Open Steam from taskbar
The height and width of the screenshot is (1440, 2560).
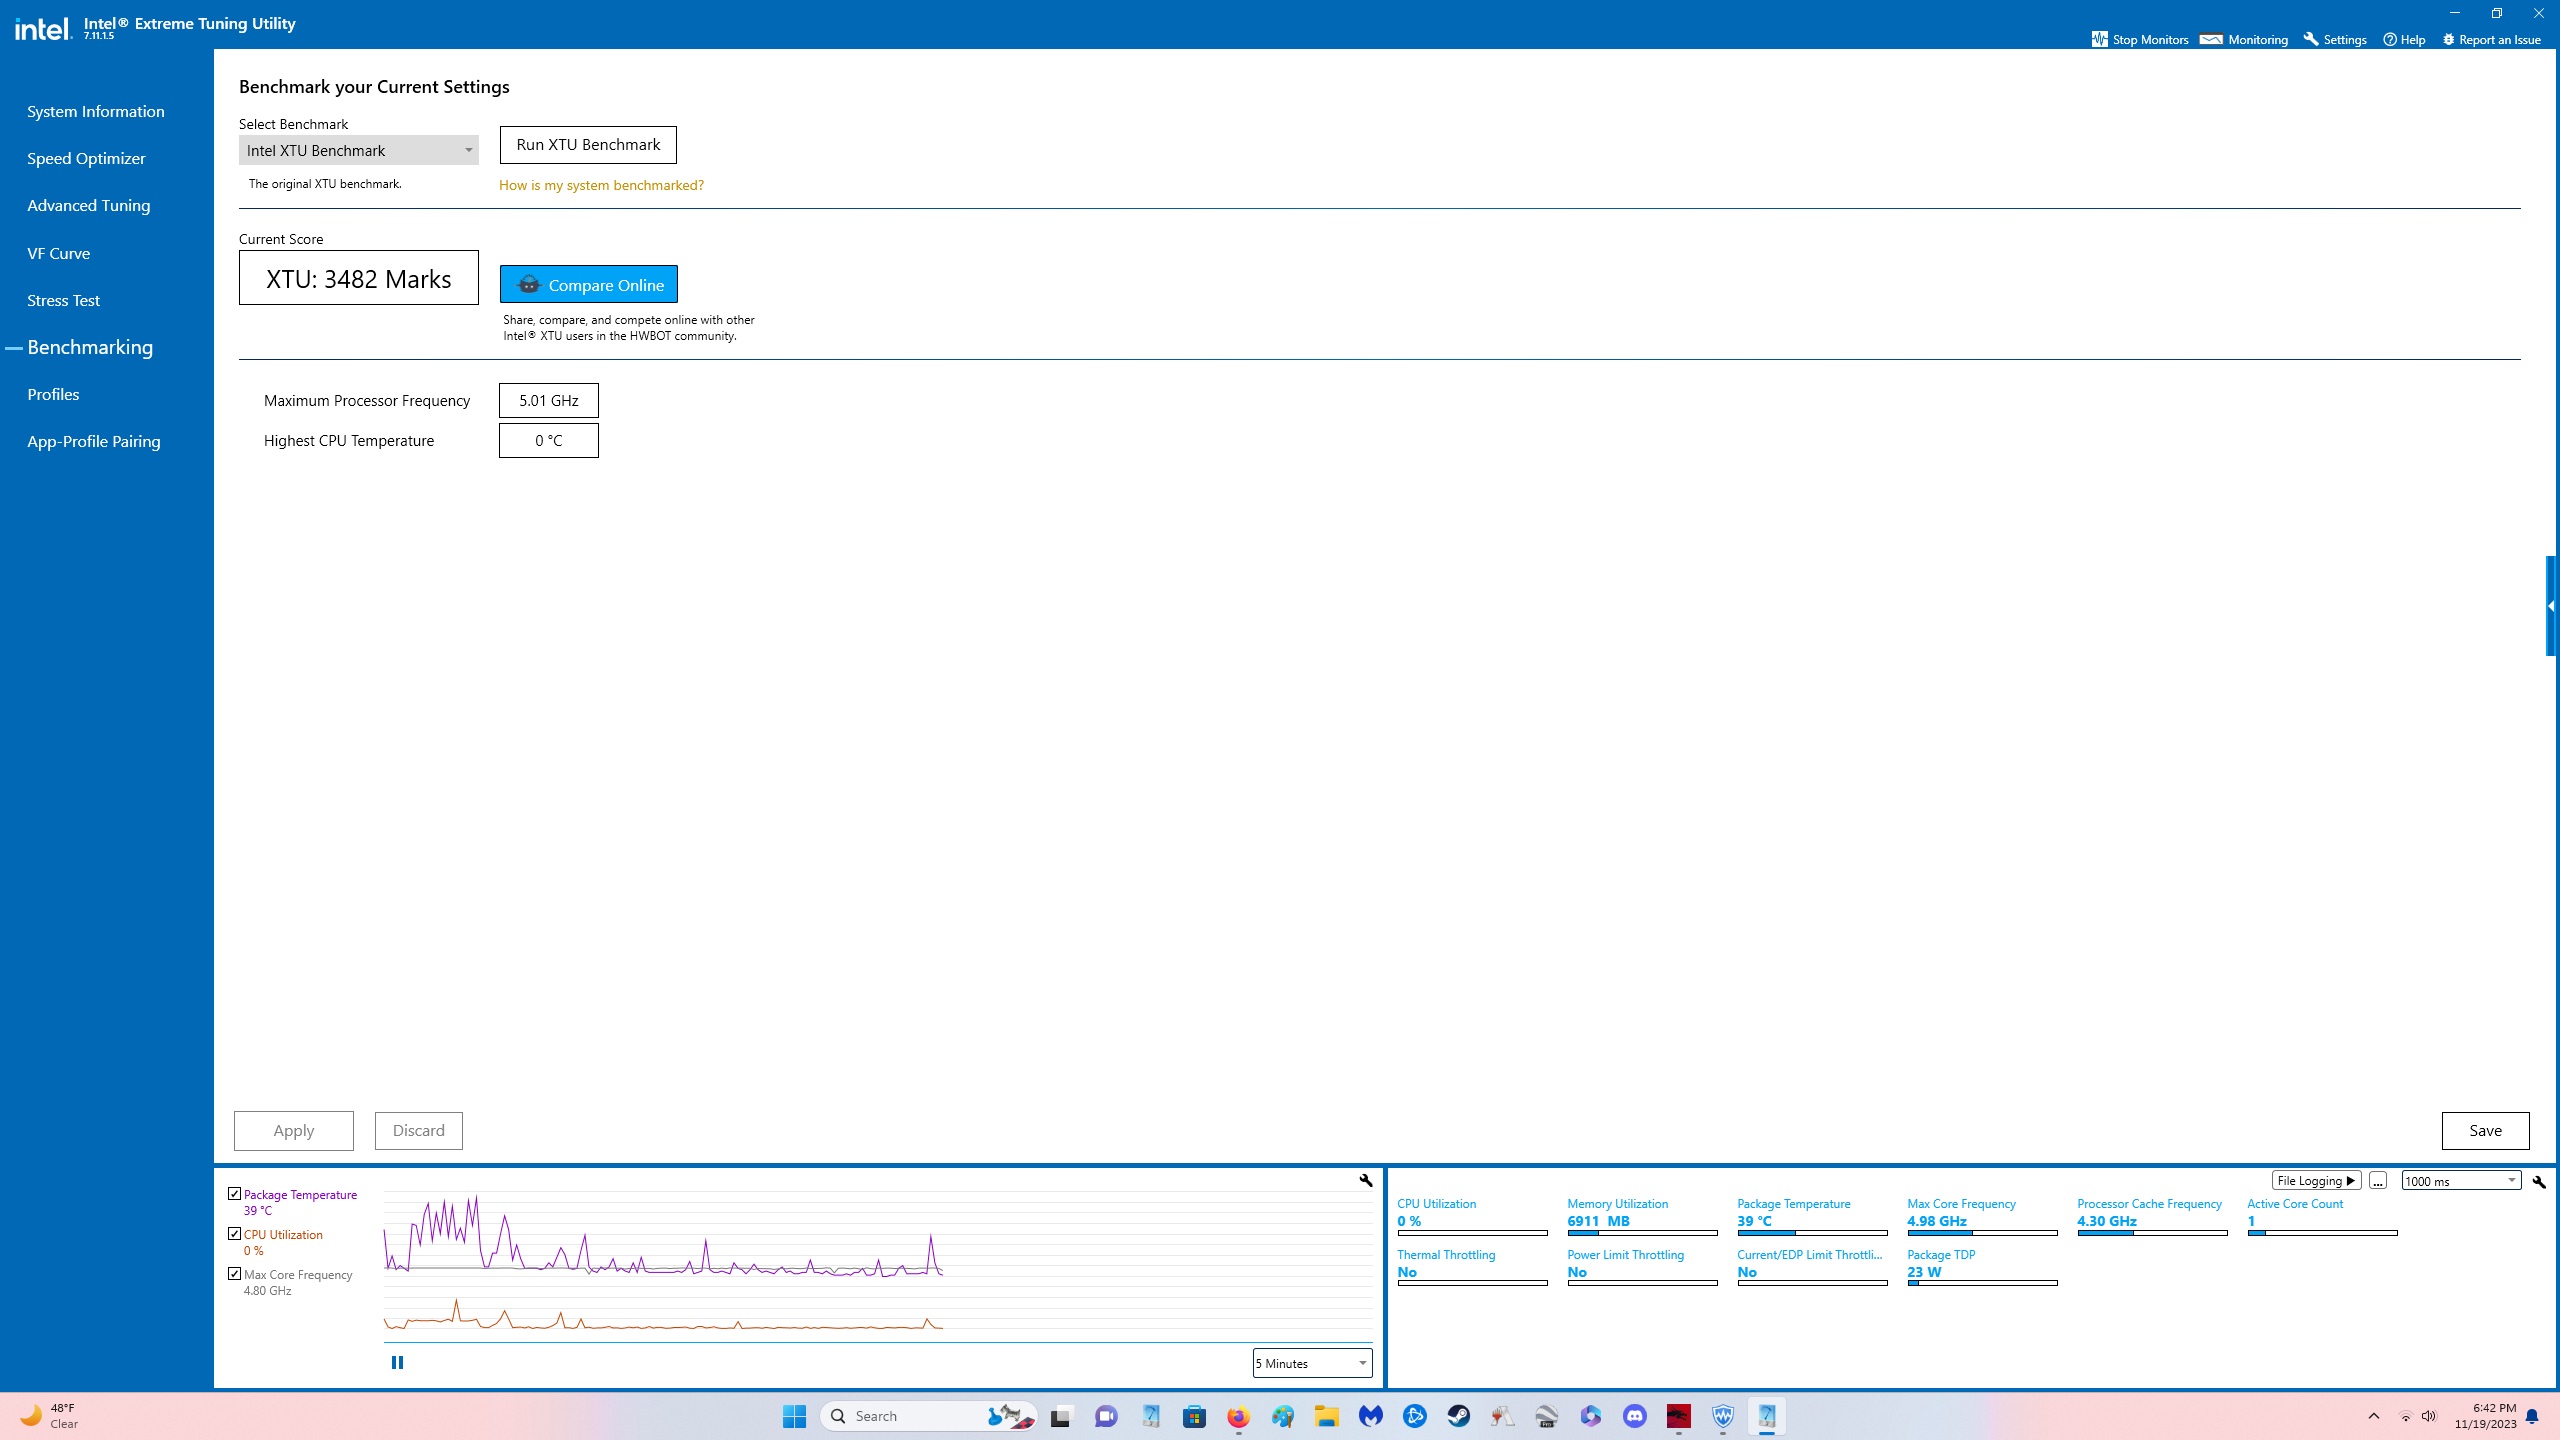(x=1458, y=1416)
